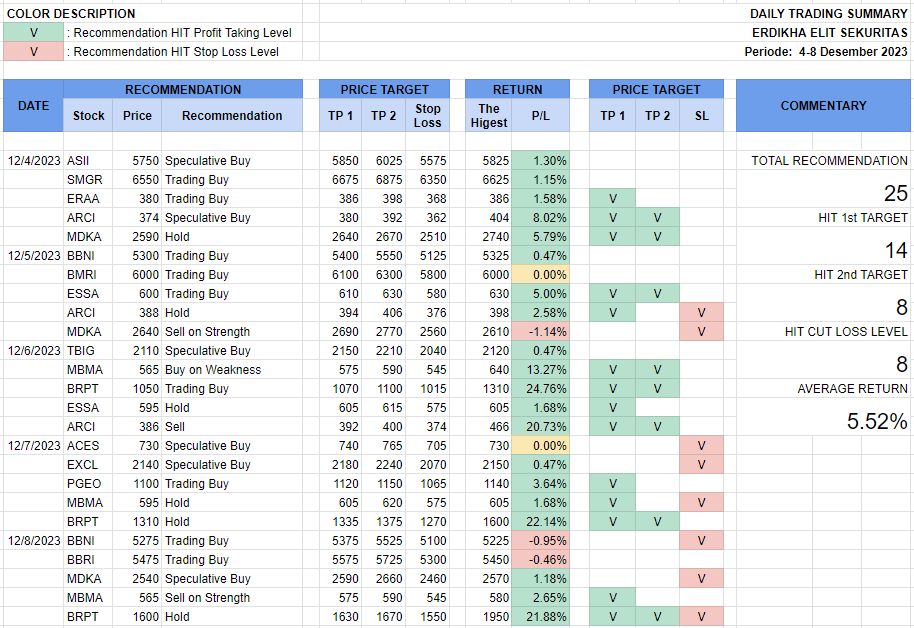This screenshot has height=628, width=914.
Task: Select the COMMENTARY header cell
Action: pyautogui.click(x=823, y=106)
